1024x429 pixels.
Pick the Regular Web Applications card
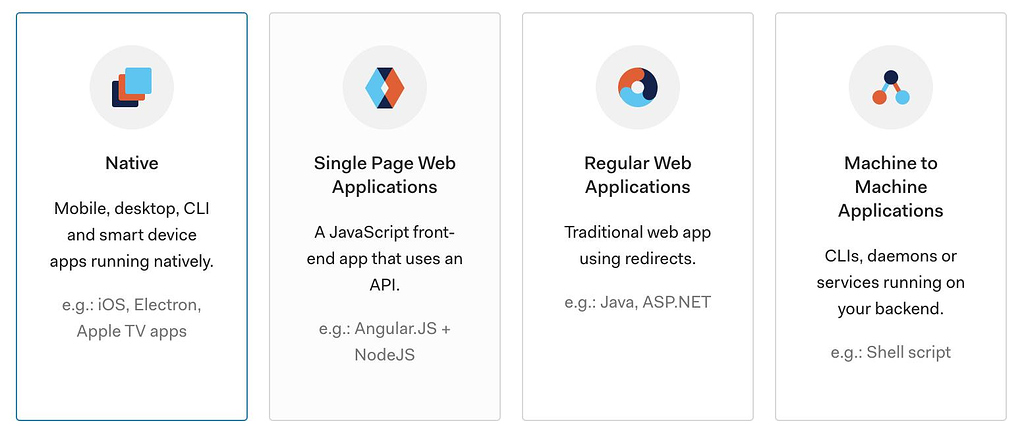coord(637,216)
